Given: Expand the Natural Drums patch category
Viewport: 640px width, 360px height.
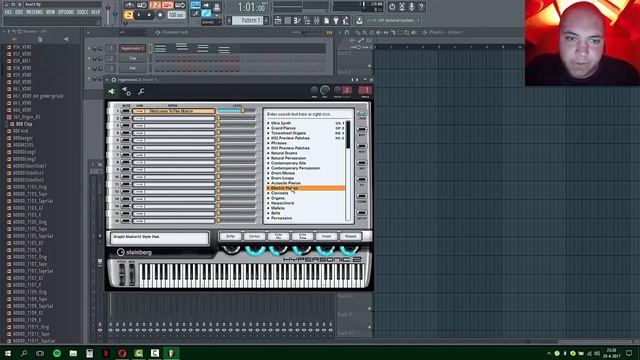Looking at the screenshot, I should (268, 153).
